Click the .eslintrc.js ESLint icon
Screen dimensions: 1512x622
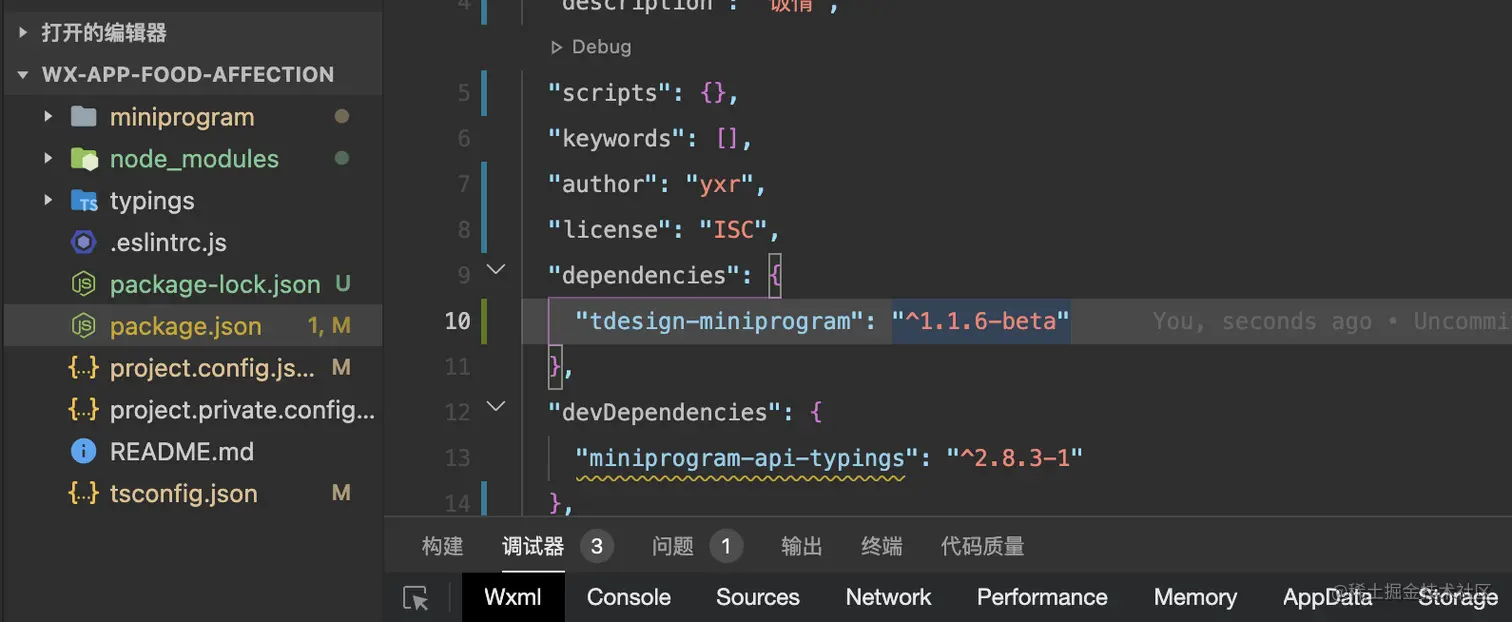pyautogui.click(x=84, y=243)
